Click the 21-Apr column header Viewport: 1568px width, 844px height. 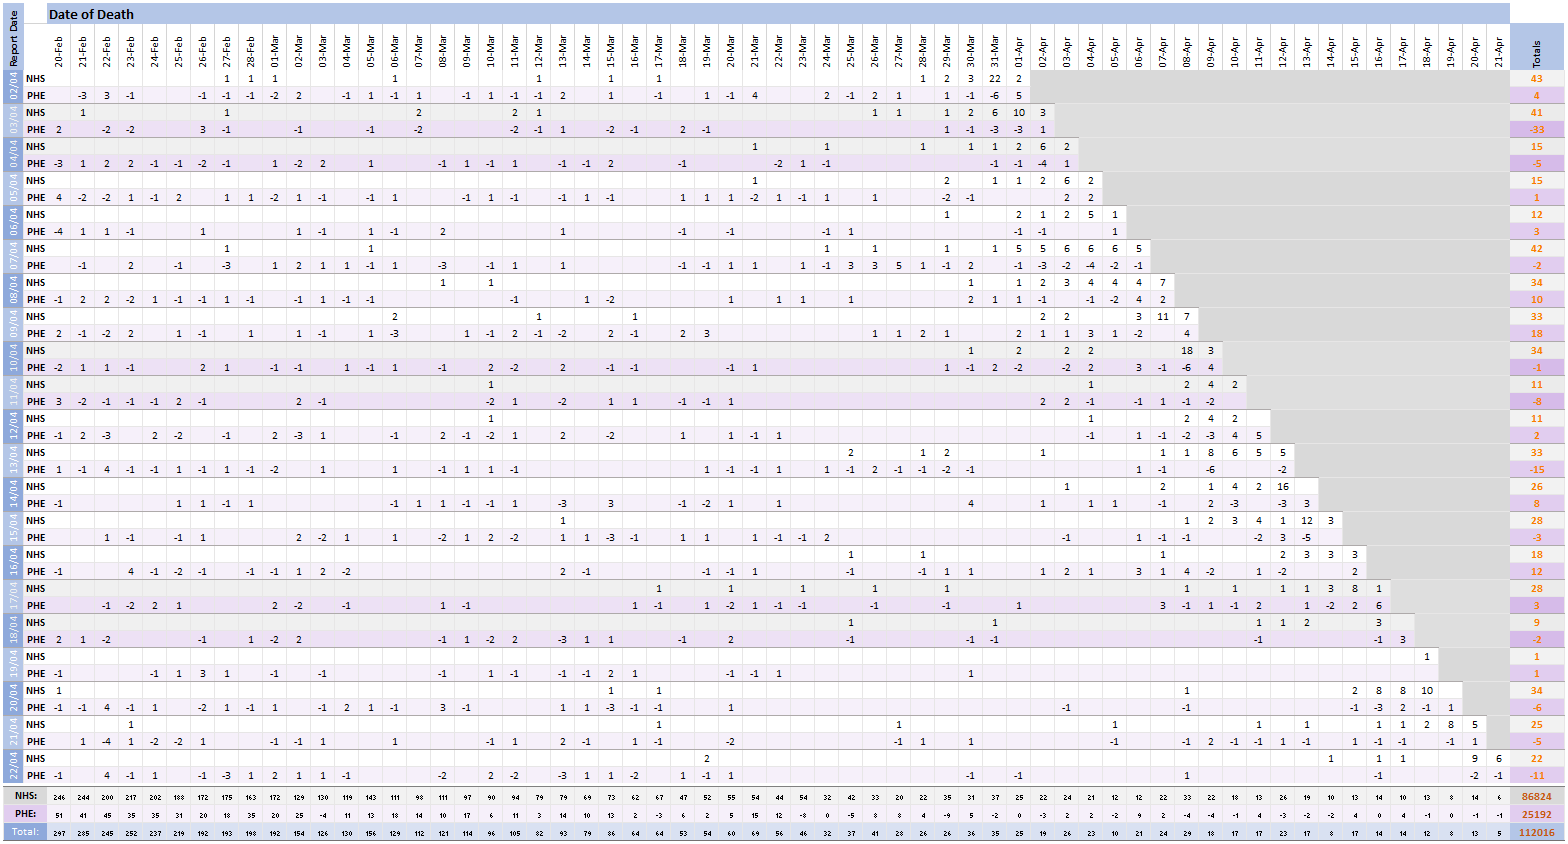tap(1499, 53)
